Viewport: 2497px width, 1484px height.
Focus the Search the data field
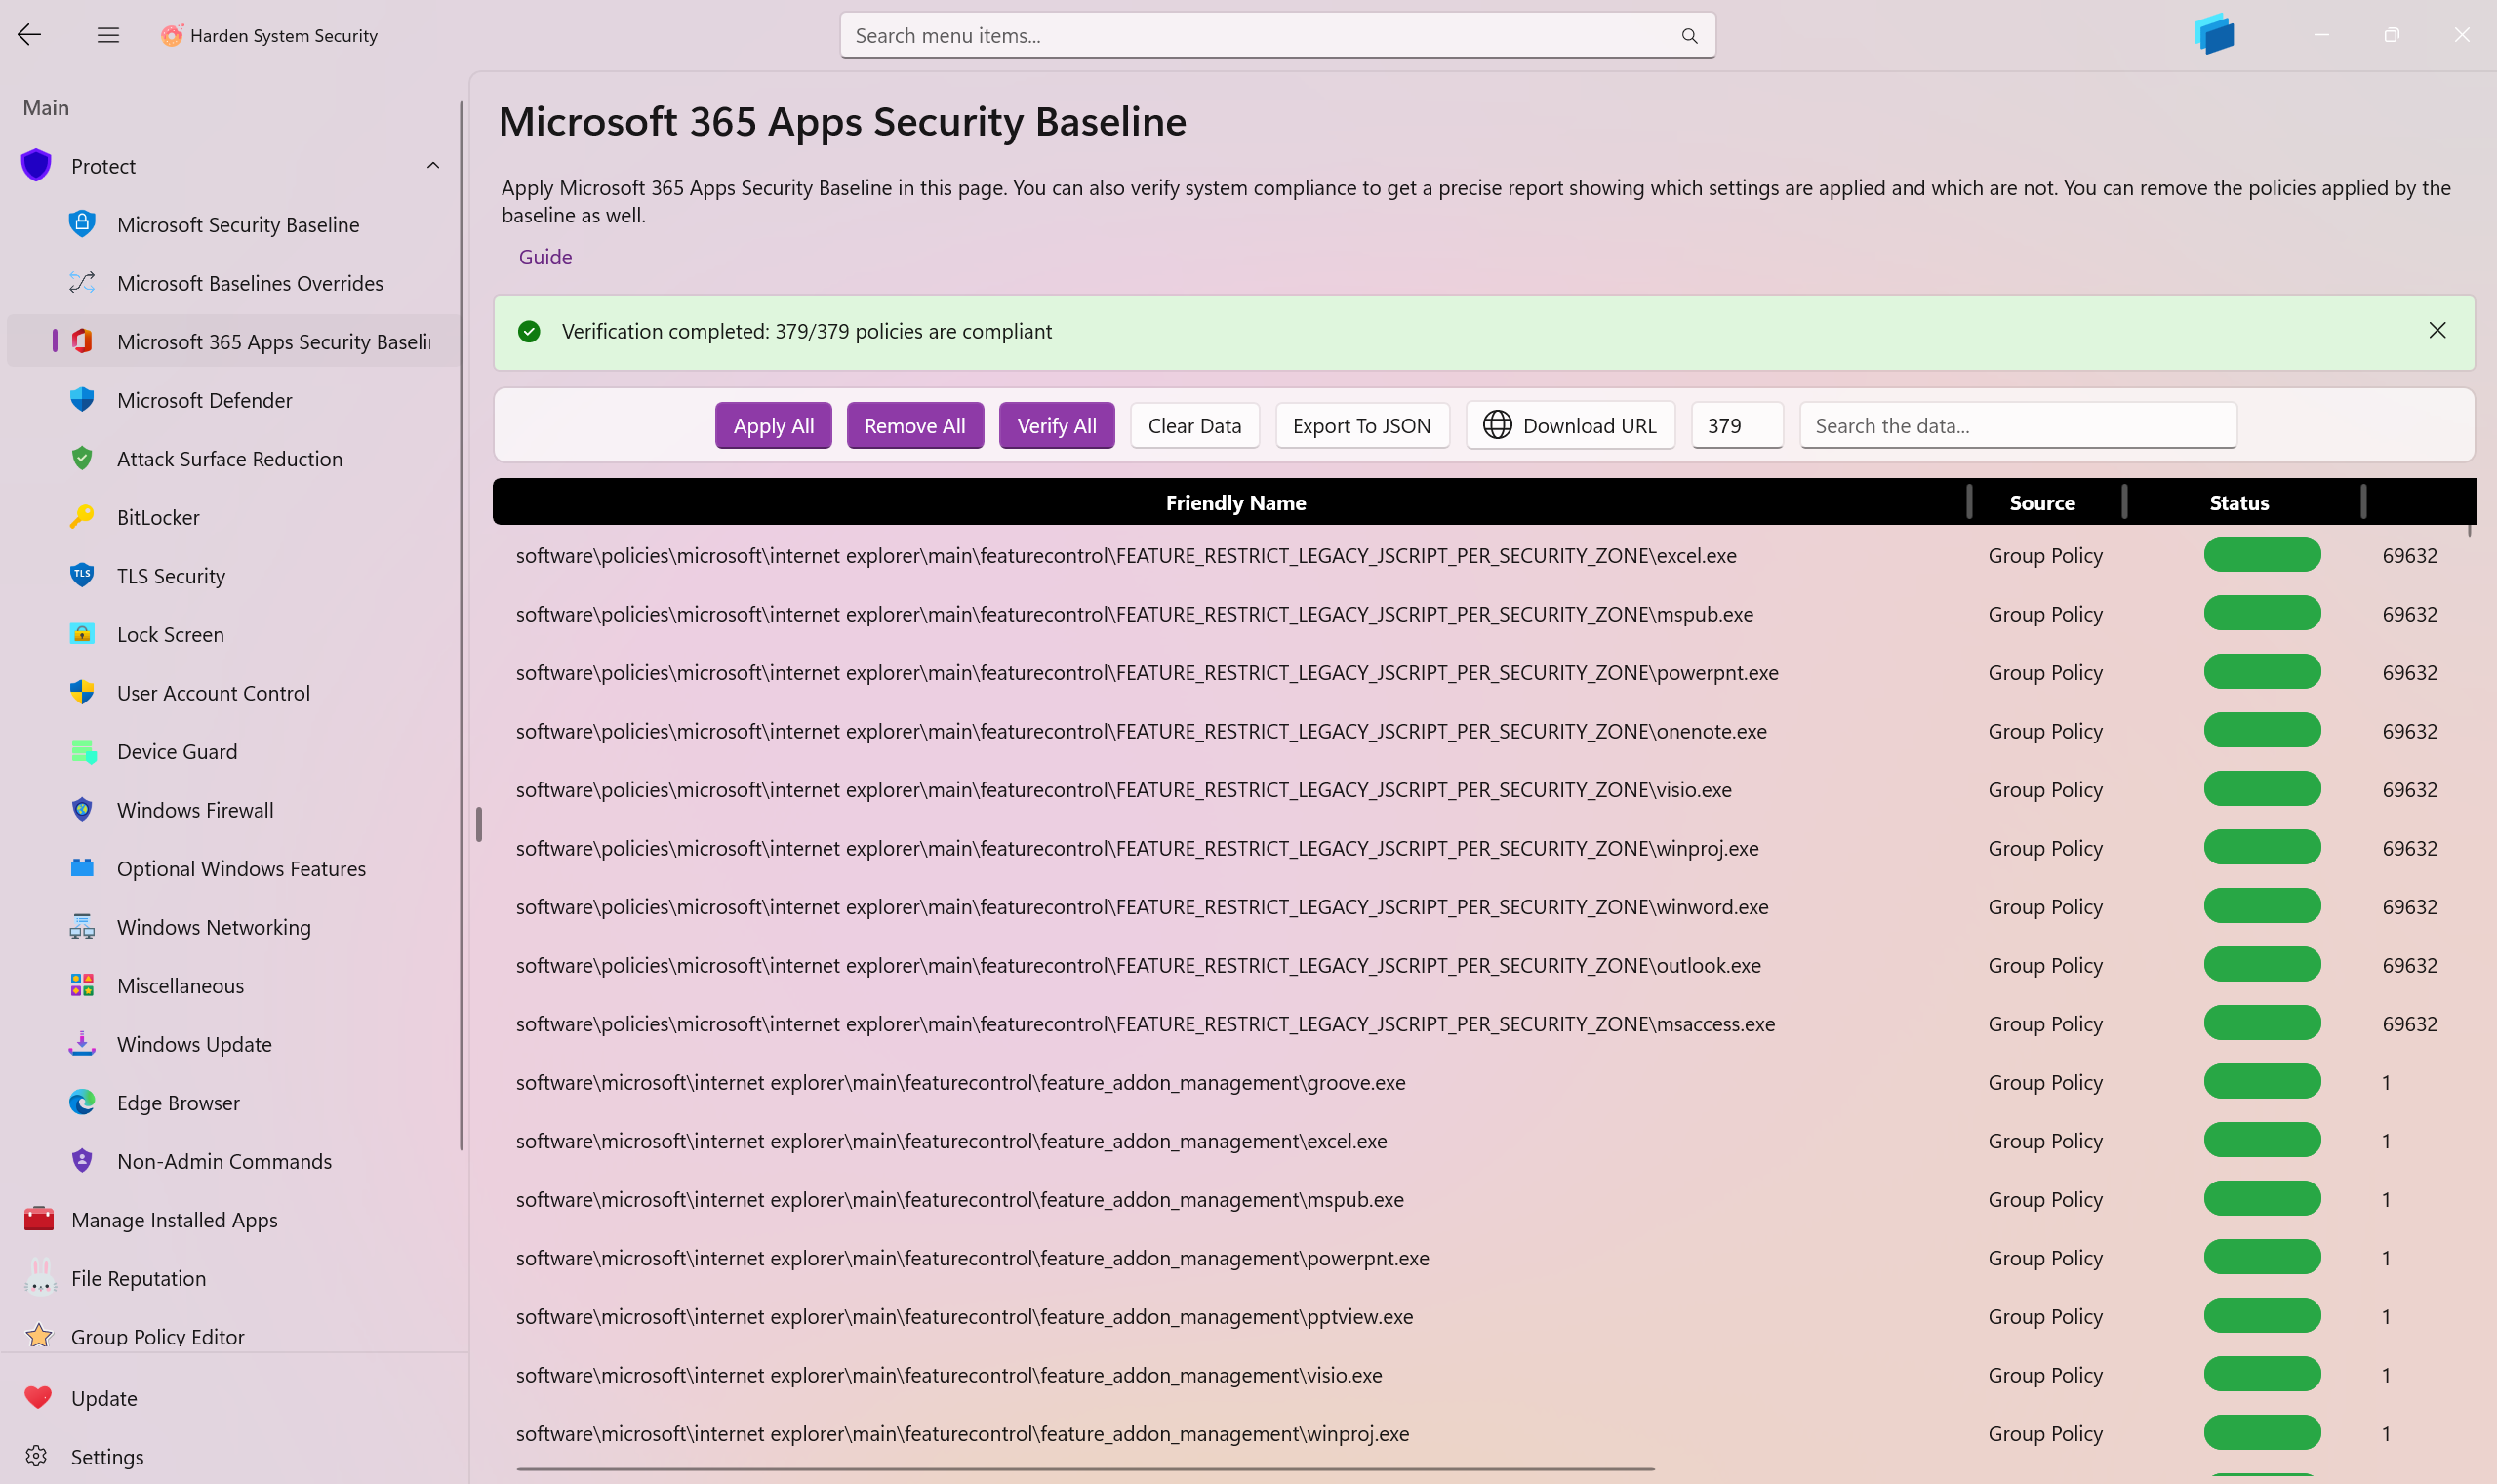[2017, 426]
